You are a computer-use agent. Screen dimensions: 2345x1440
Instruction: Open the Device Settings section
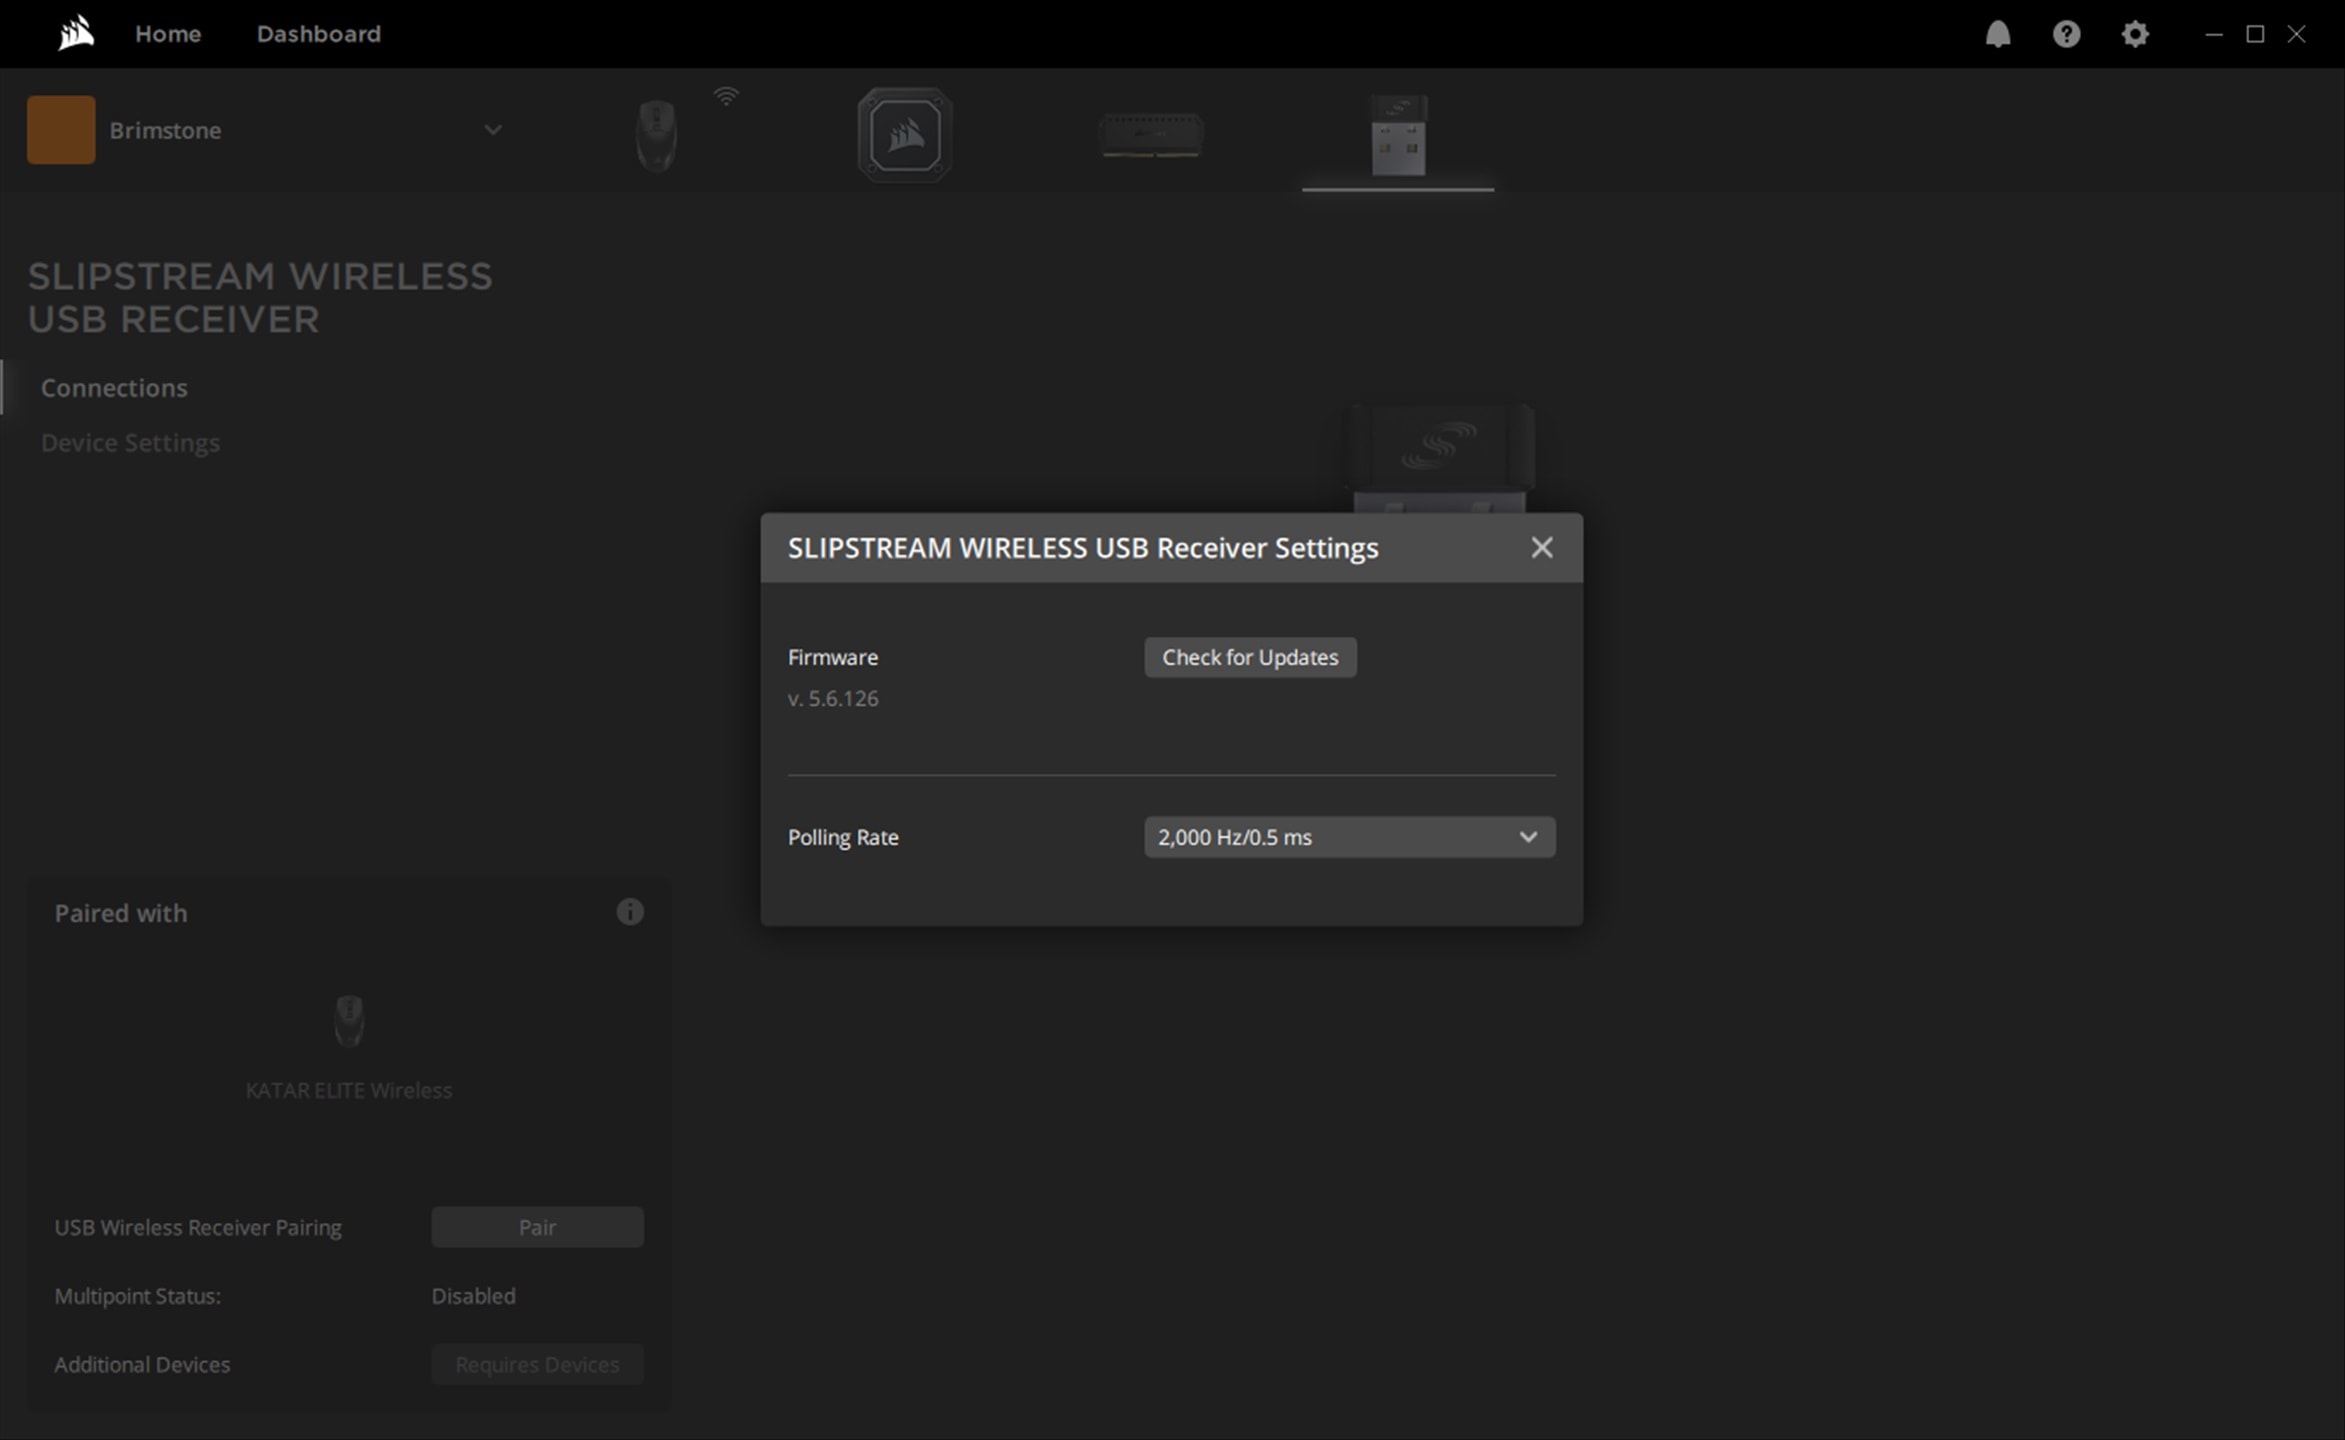[x=130, y=443]
